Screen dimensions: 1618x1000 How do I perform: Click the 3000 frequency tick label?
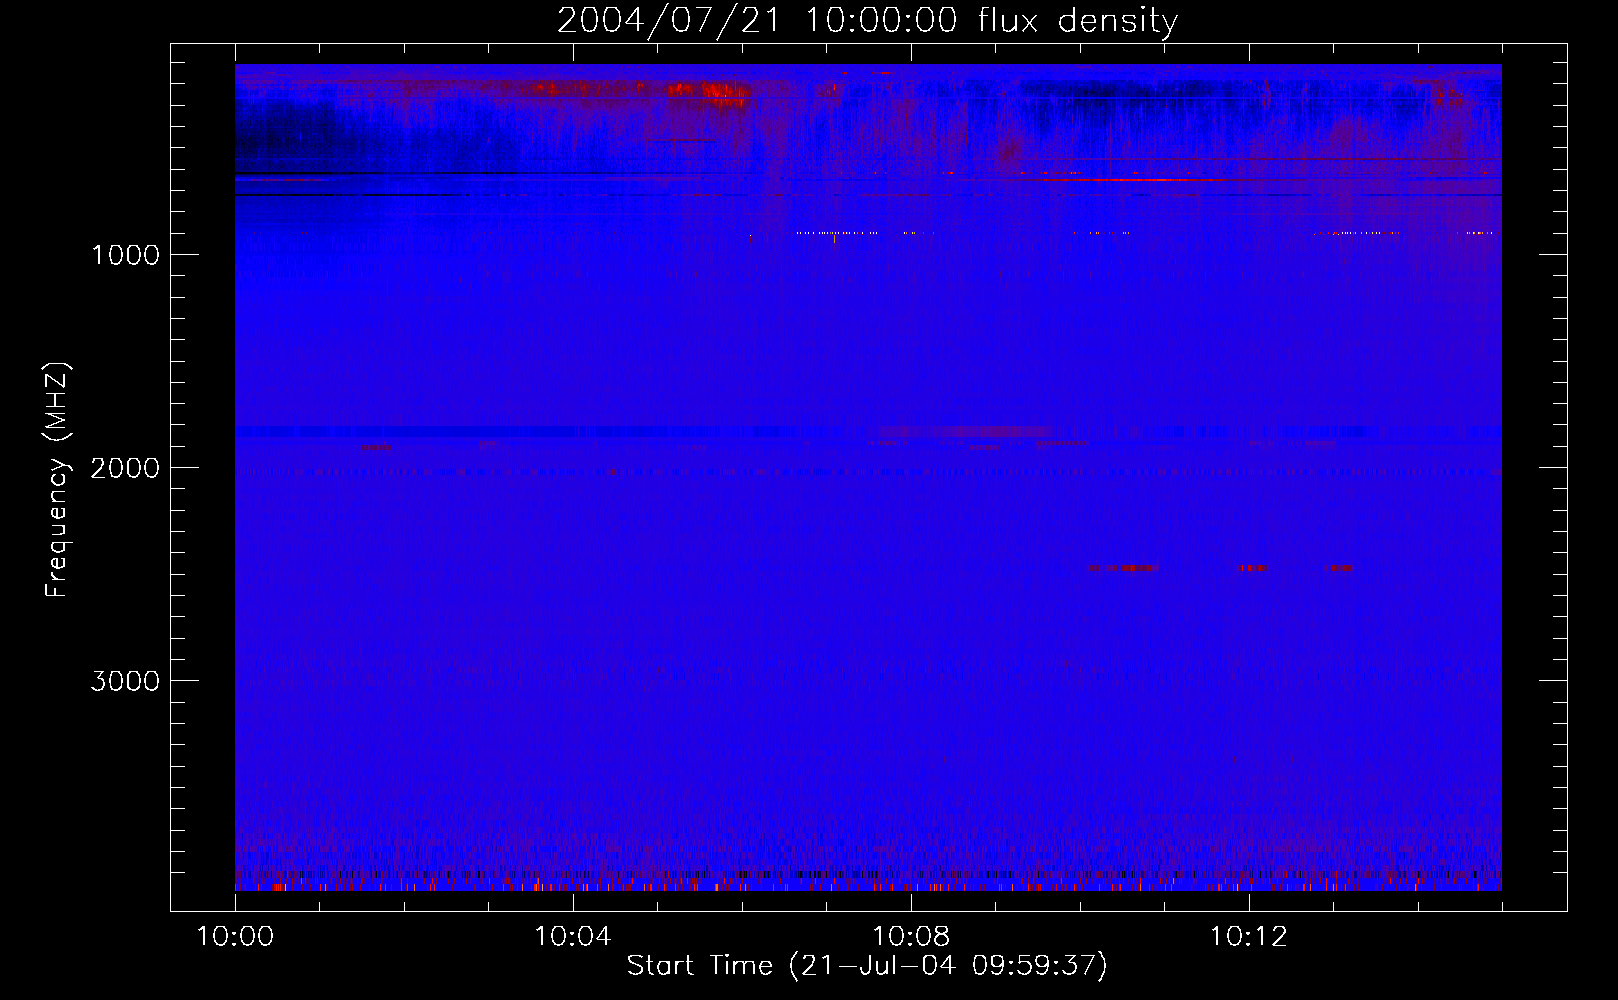125,681
